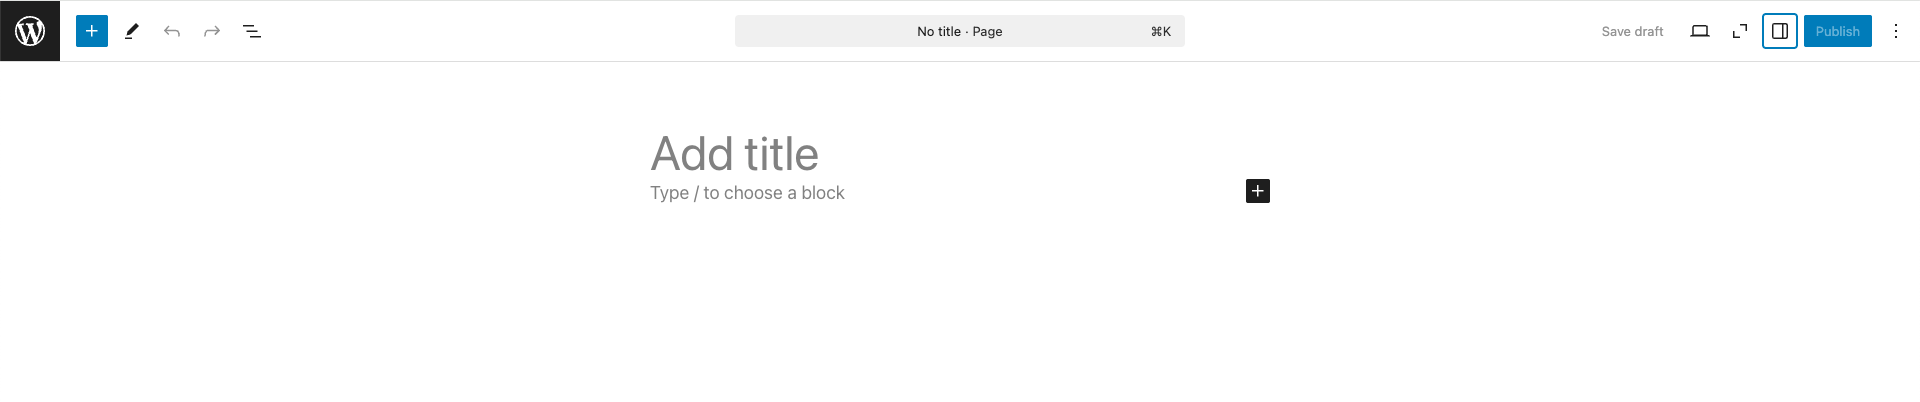Click 'No title' text in top bar
1920x402 pixels.
[x=938, y=32]
